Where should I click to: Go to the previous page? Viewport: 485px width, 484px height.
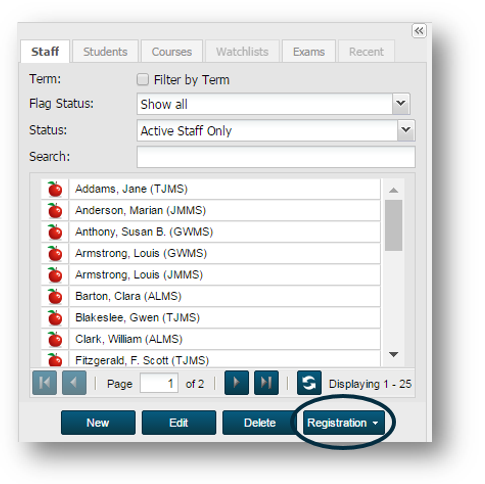pos(74,383)
